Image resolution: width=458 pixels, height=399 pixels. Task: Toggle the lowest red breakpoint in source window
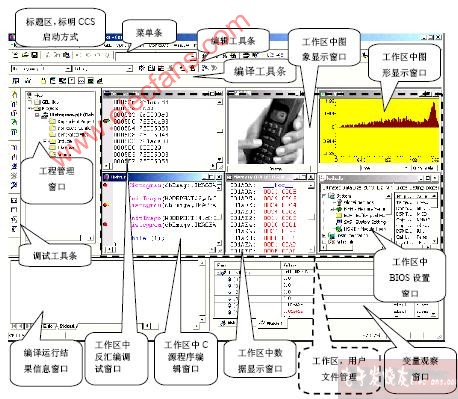point(105,224)
